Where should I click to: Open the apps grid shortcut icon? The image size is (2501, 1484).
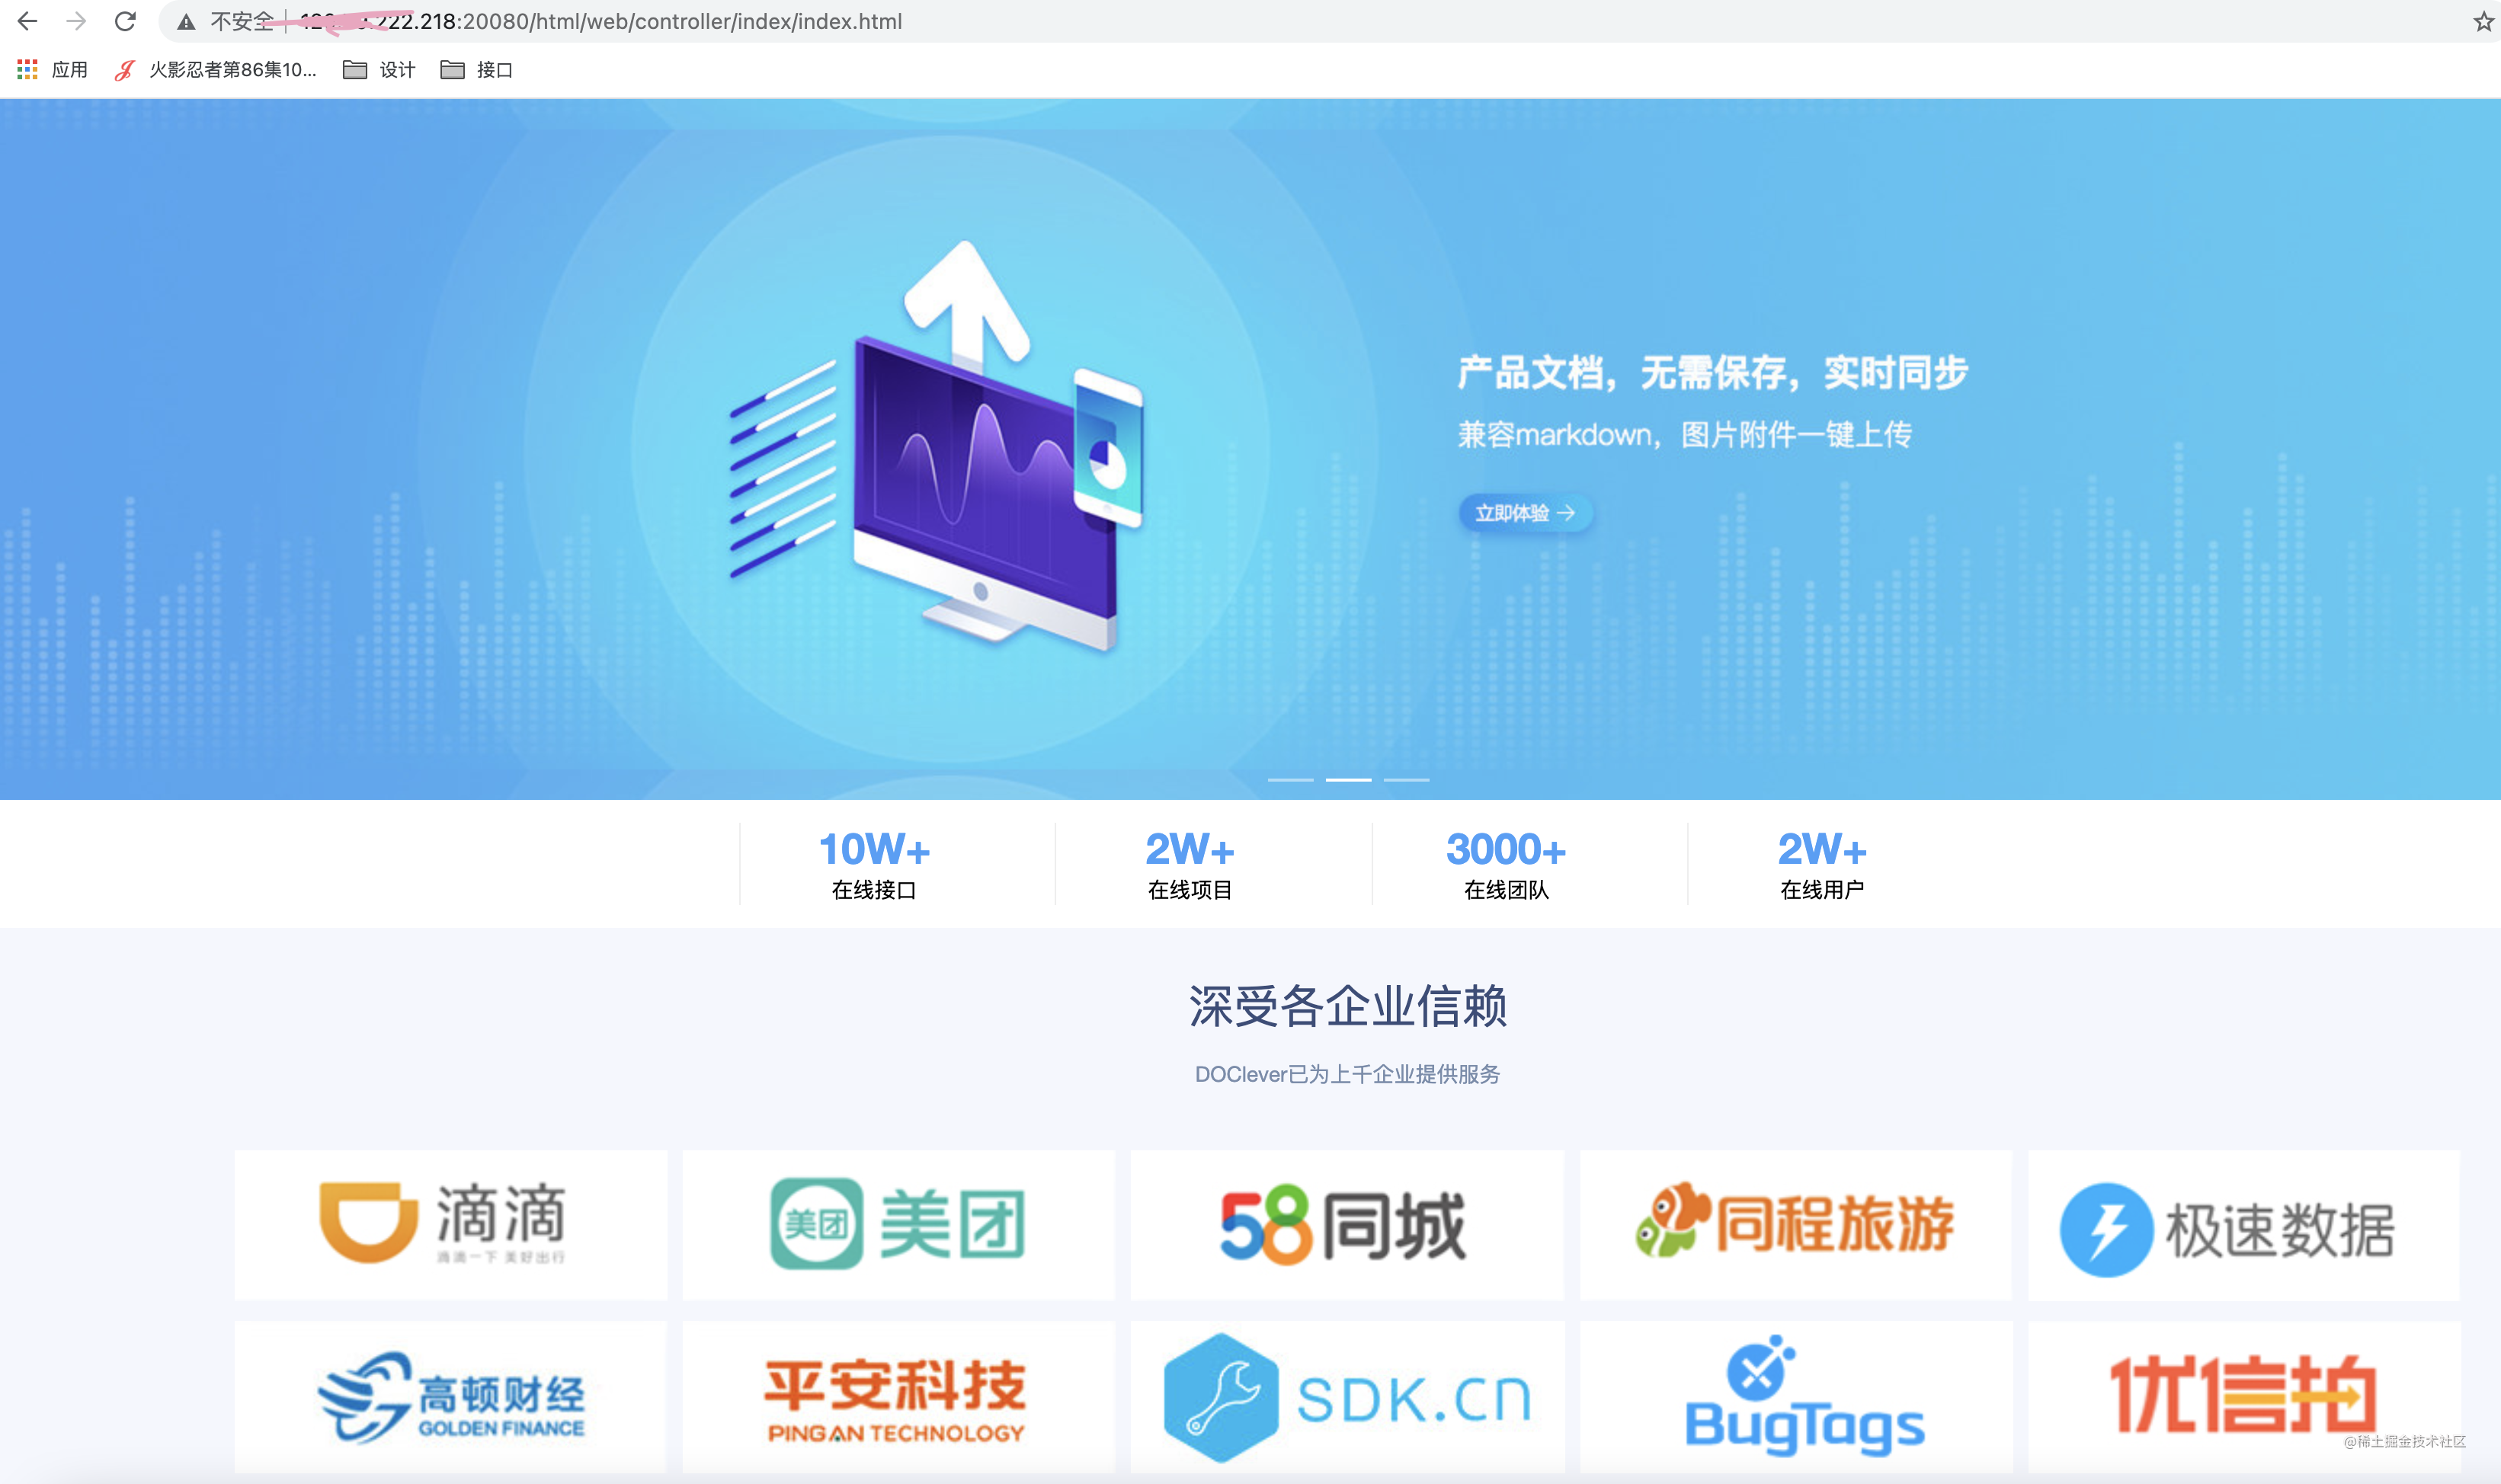point(27,69)
